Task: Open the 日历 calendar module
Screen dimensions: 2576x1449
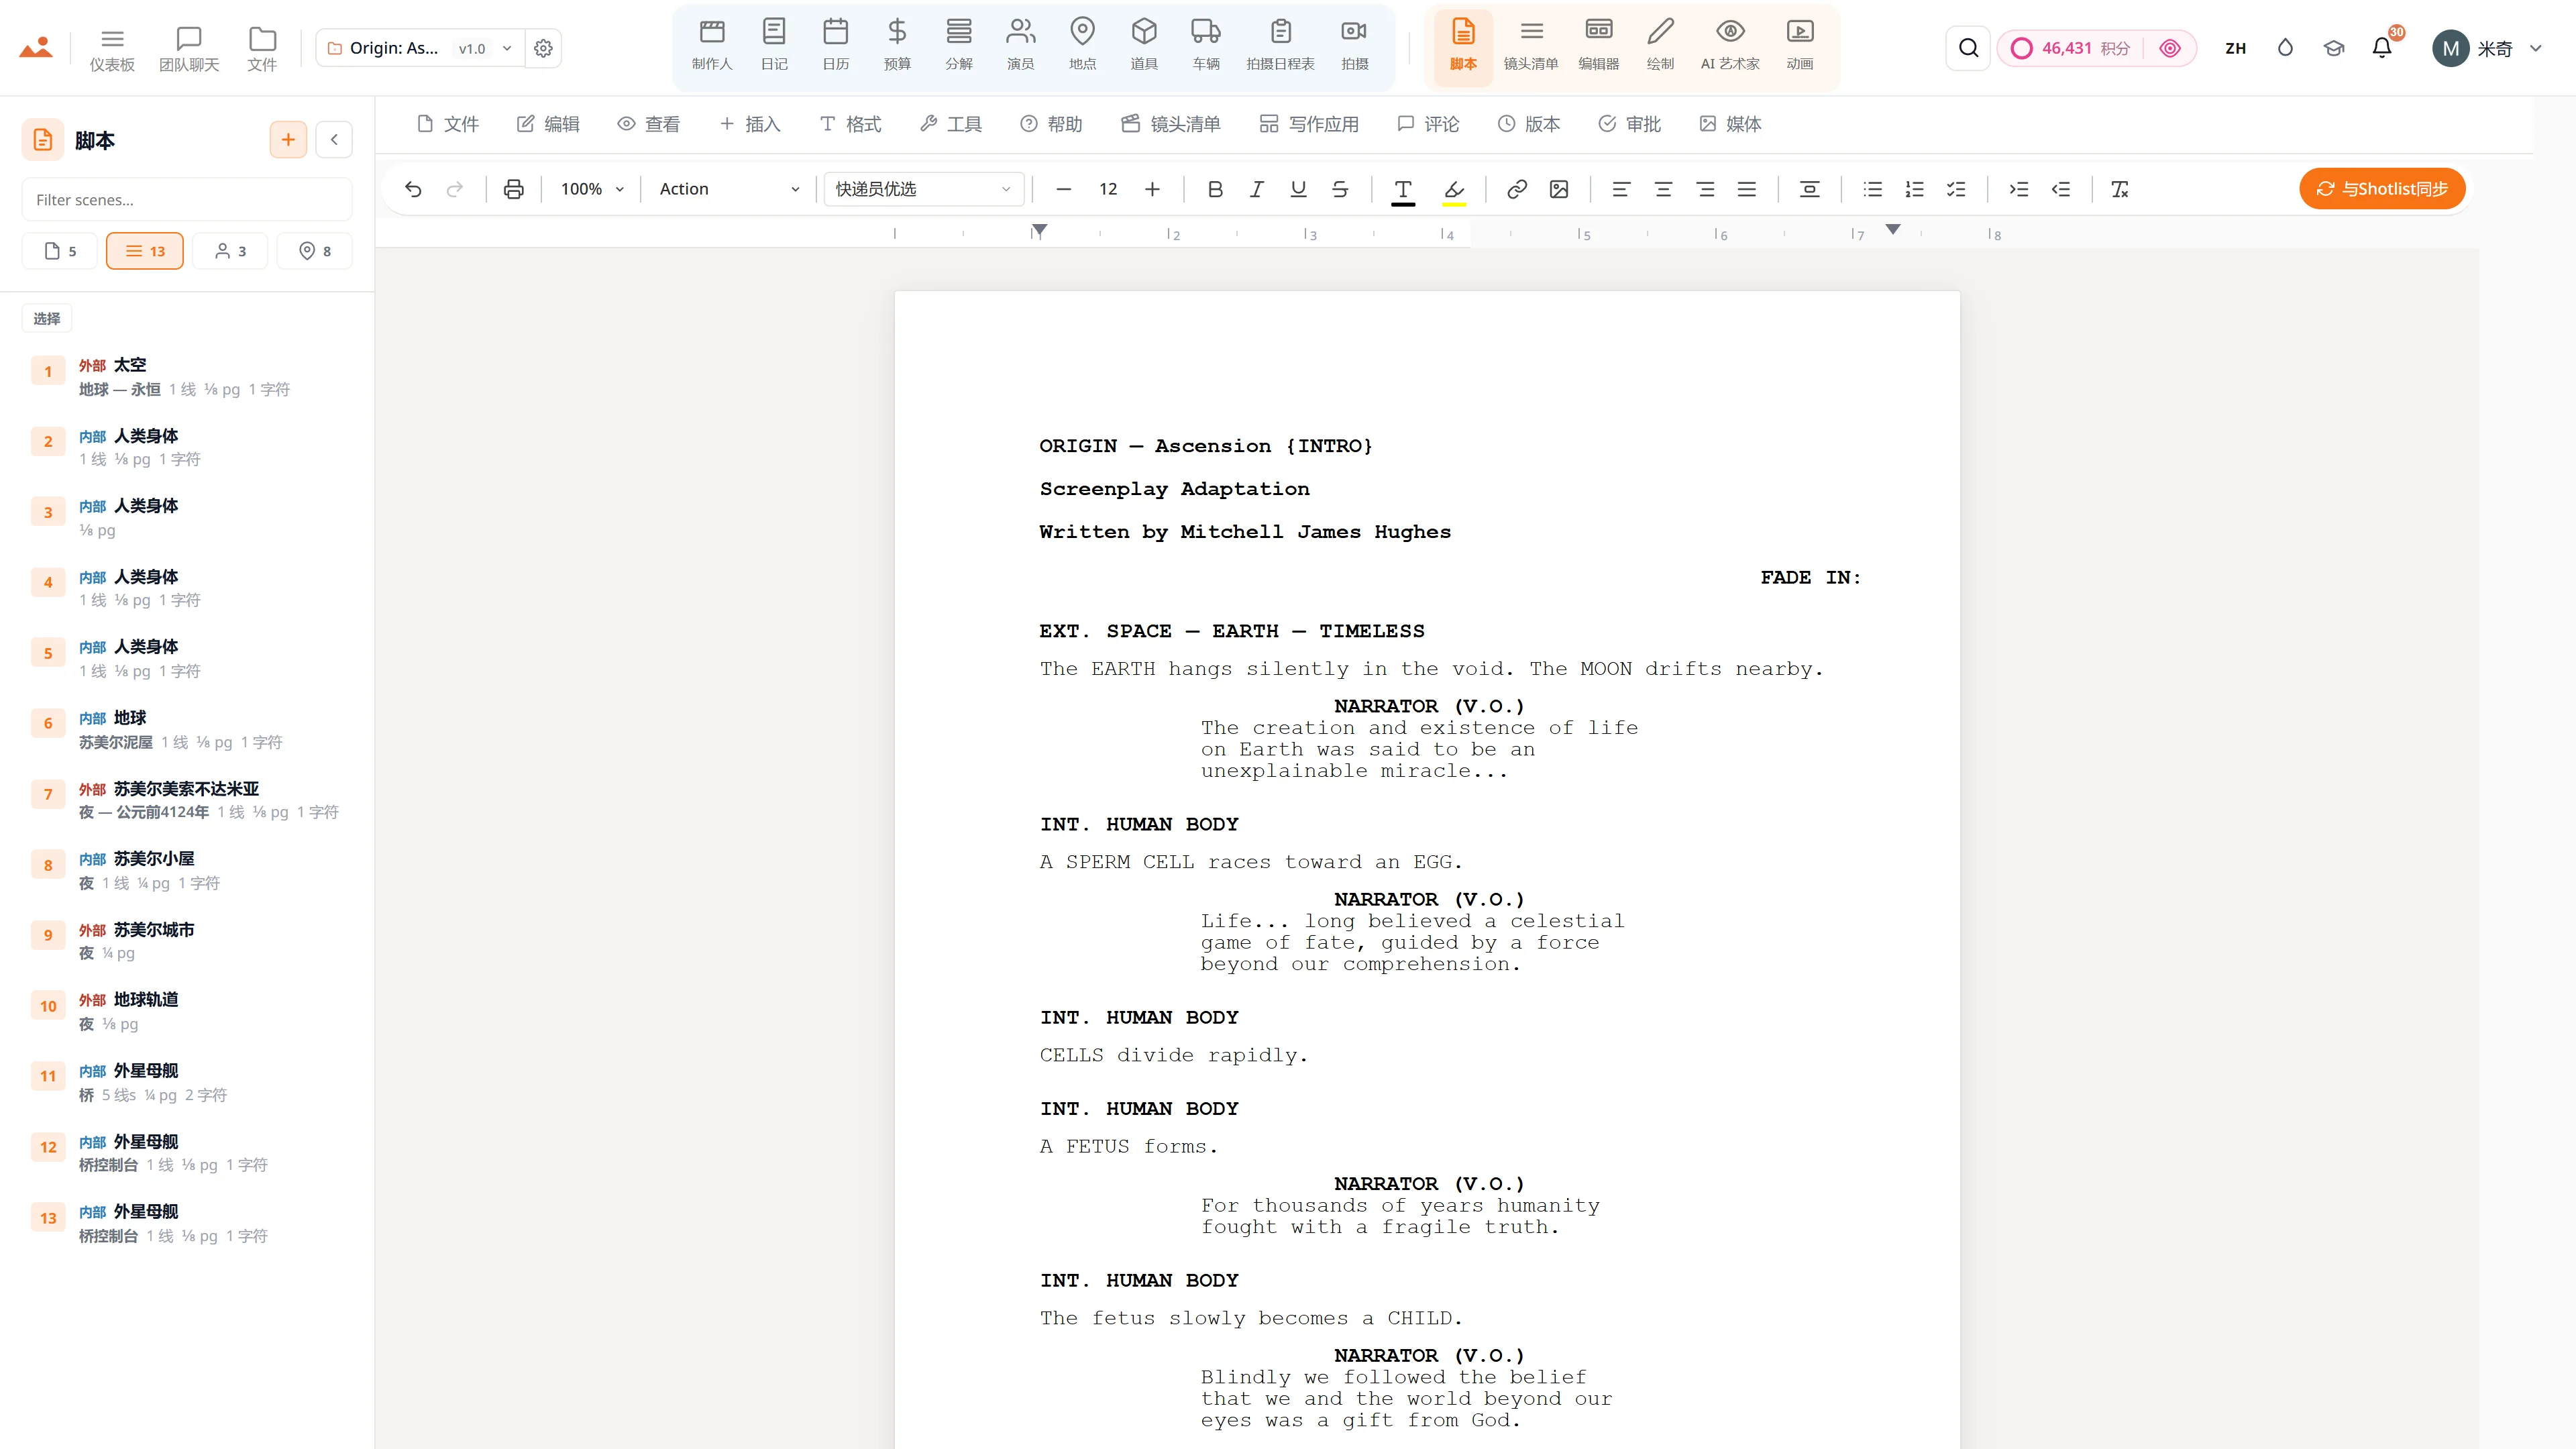Action: (836, 46)
